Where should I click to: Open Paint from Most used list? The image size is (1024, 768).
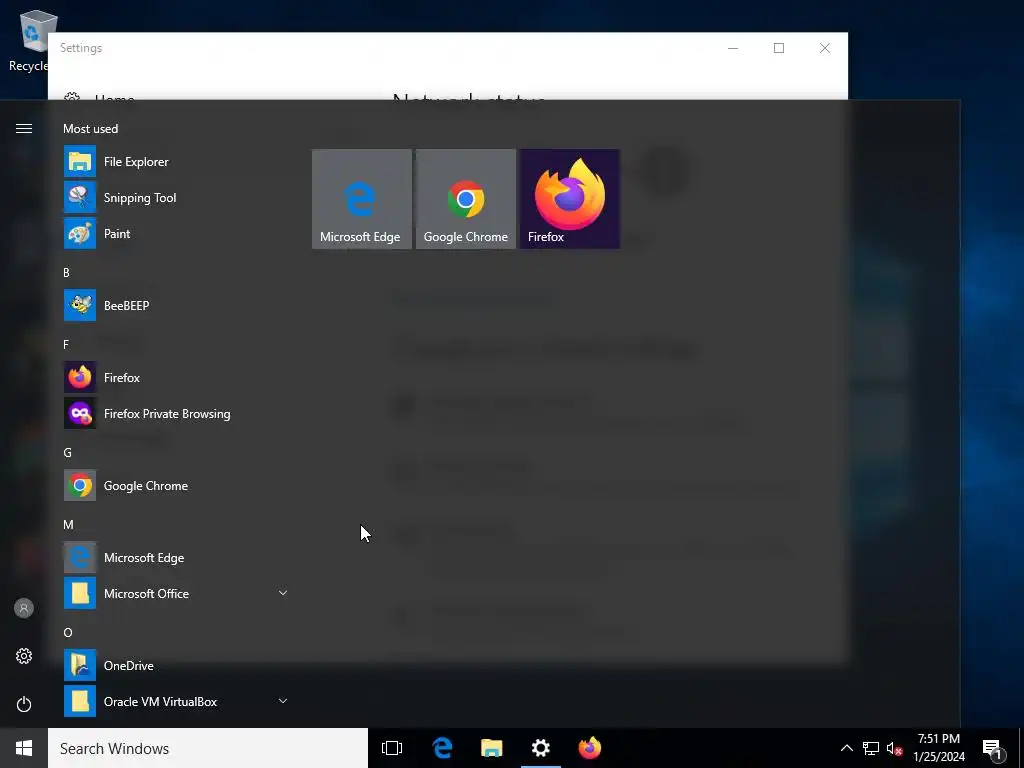click(x=176, y=233)
